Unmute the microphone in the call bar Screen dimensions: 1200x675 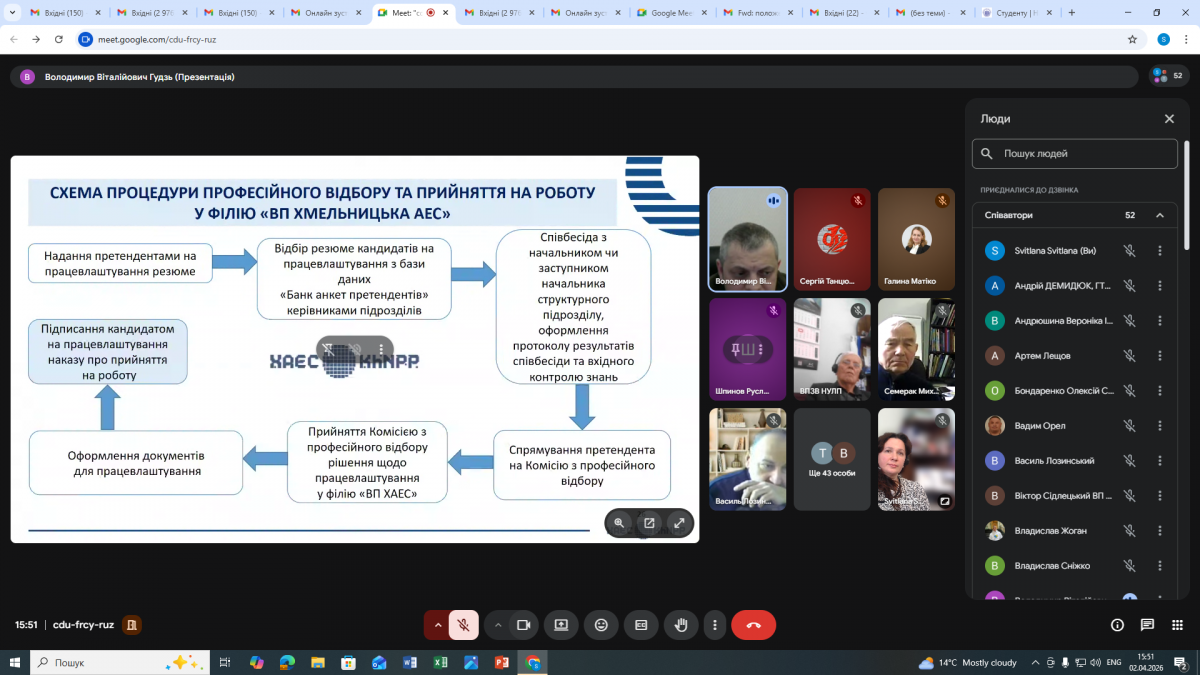(x=463, y=625)
